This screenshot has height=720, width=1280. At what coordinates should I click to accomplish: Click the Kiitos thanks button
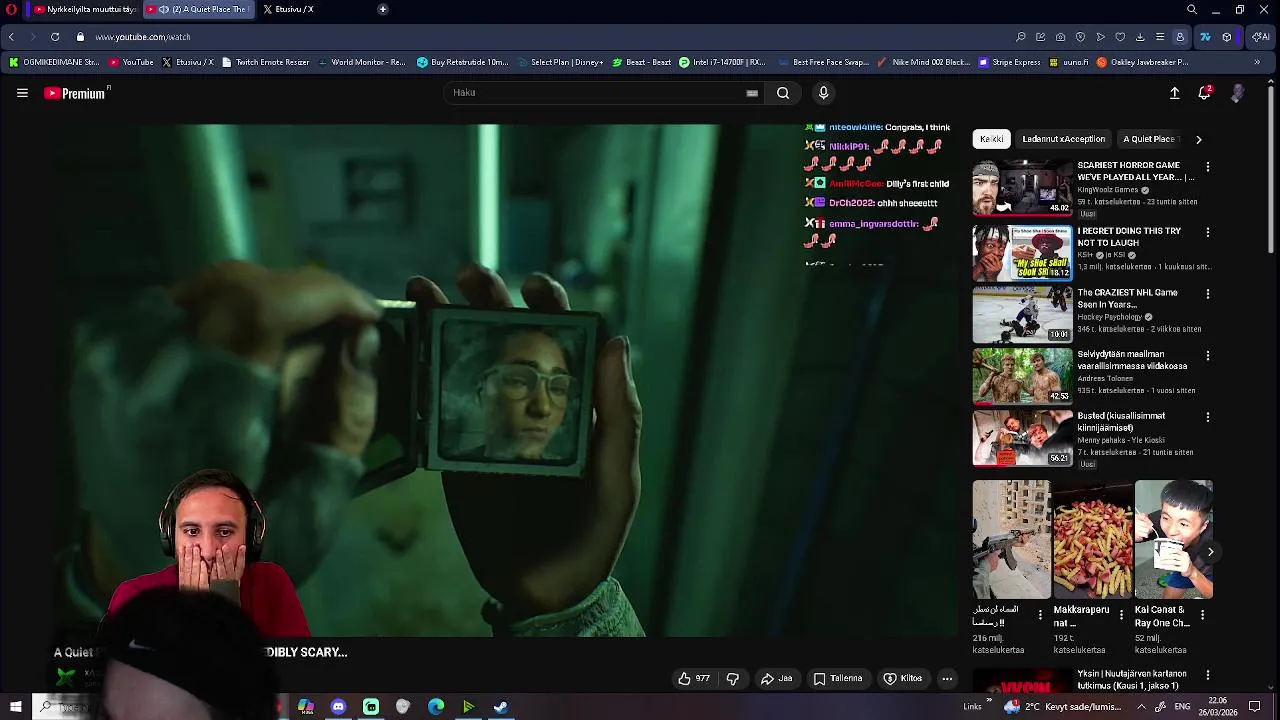(x=902, y=678)
